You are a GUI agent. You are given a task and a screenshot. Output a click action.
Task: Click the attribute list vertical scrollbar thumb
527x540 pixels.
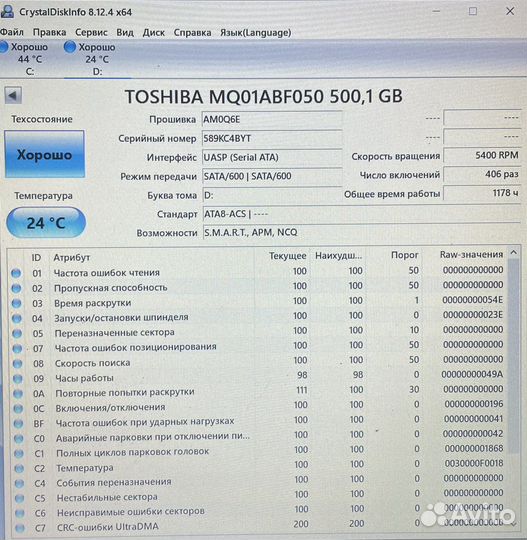[514, 356]
